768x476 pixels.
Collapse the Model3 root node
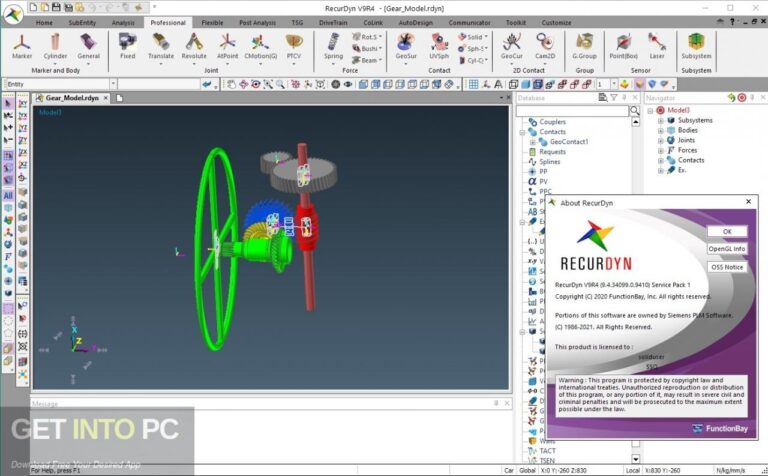pos(650,111)
